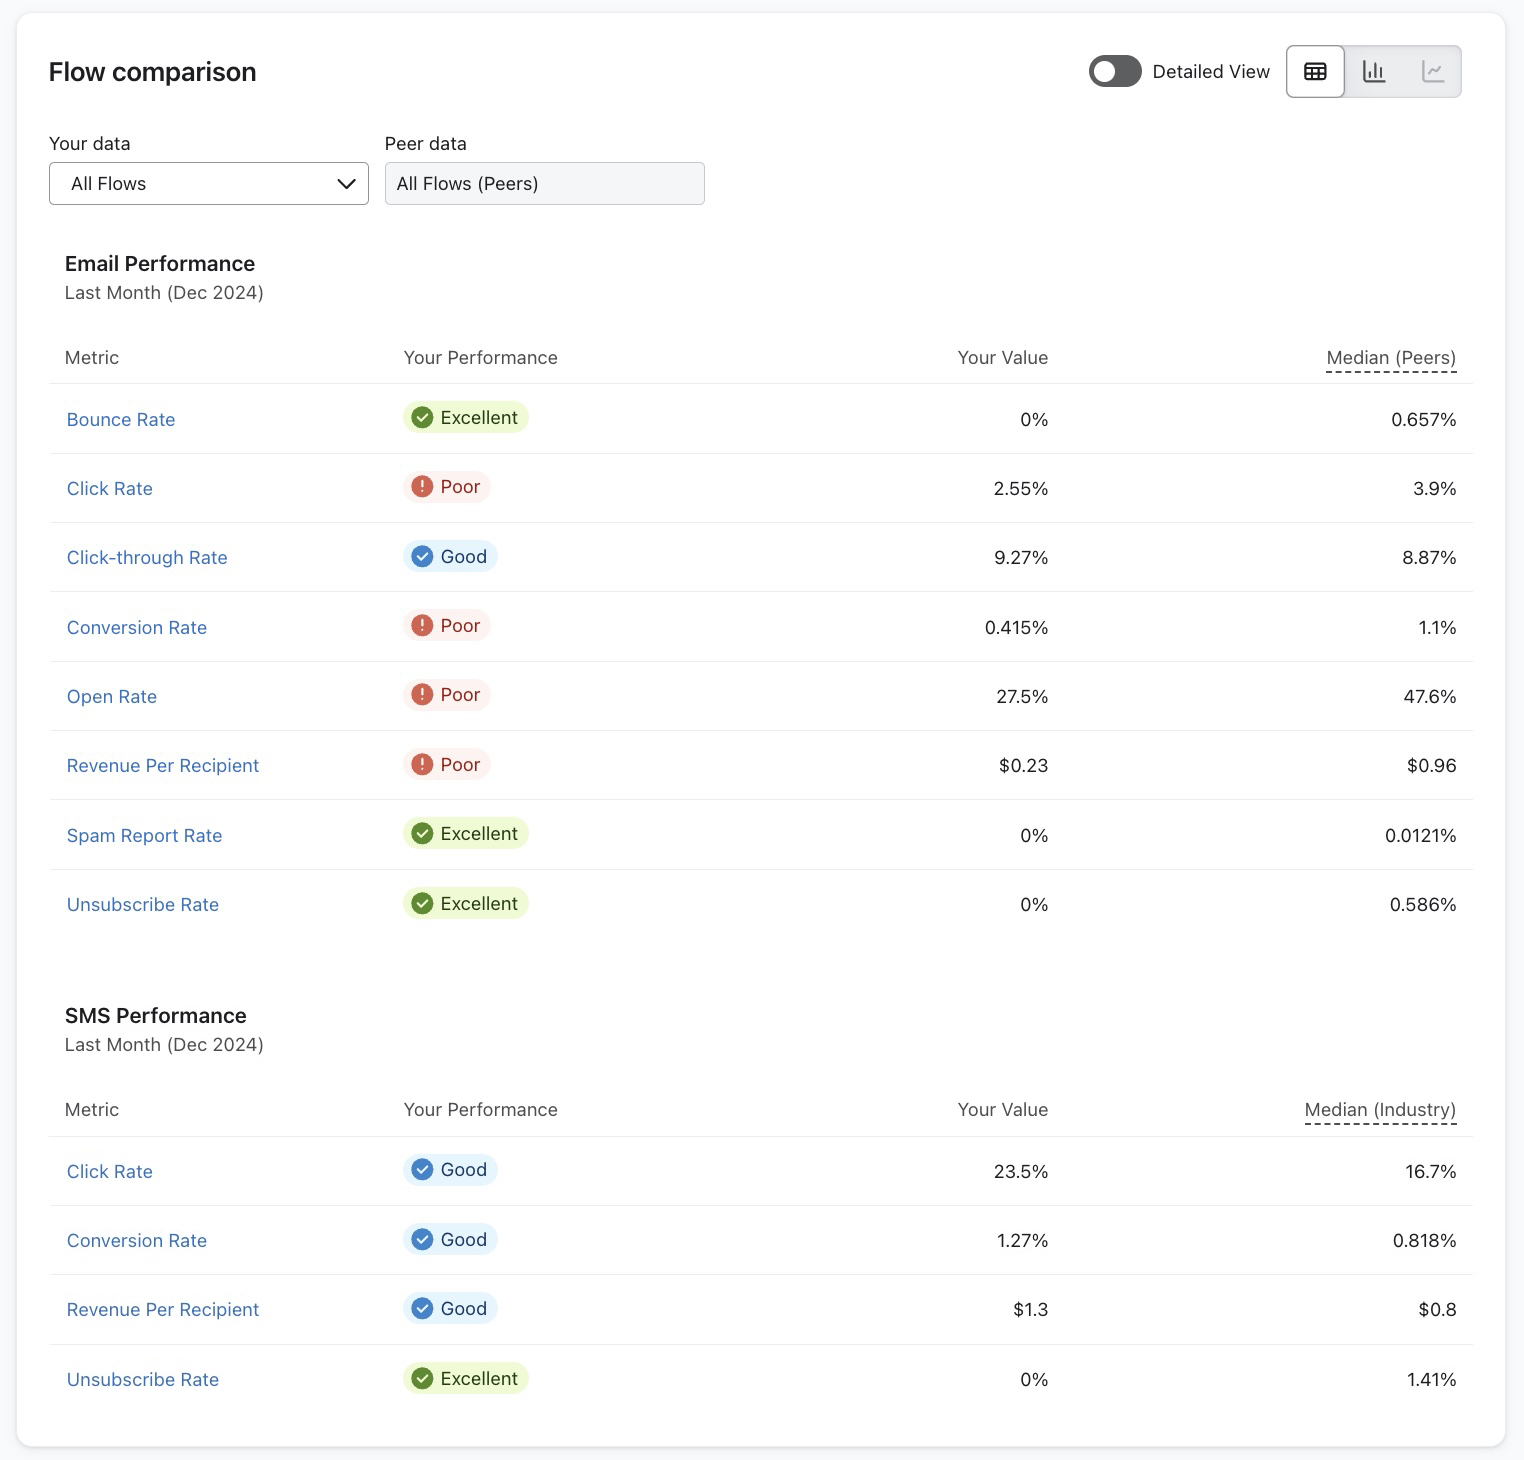The width and height of the screenshot is (1524, 1460).
Task: Switch to bar chart view icon
Action: (x=1374, y=72)
